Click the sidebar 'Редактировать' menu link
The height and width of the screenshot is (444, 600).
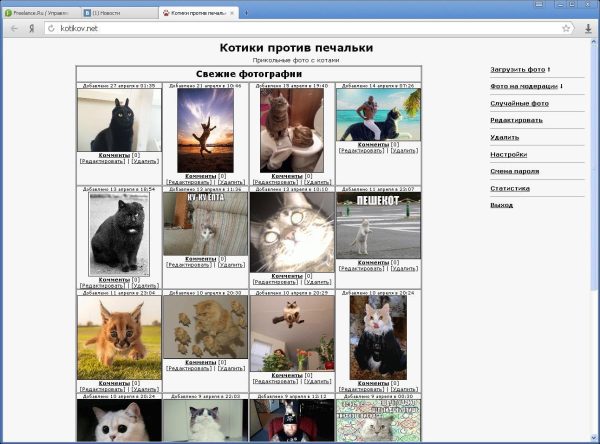[516, 120]
